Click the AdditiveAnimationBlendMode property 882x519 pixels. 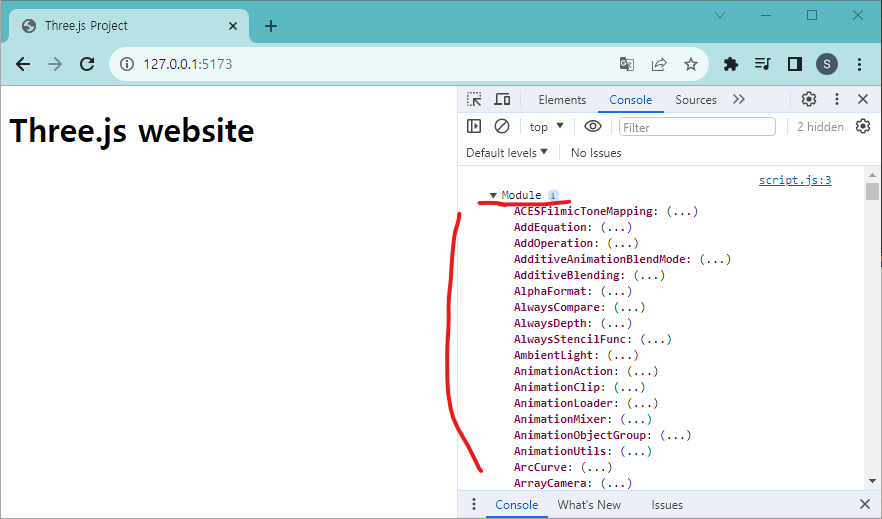coord(602,259)
